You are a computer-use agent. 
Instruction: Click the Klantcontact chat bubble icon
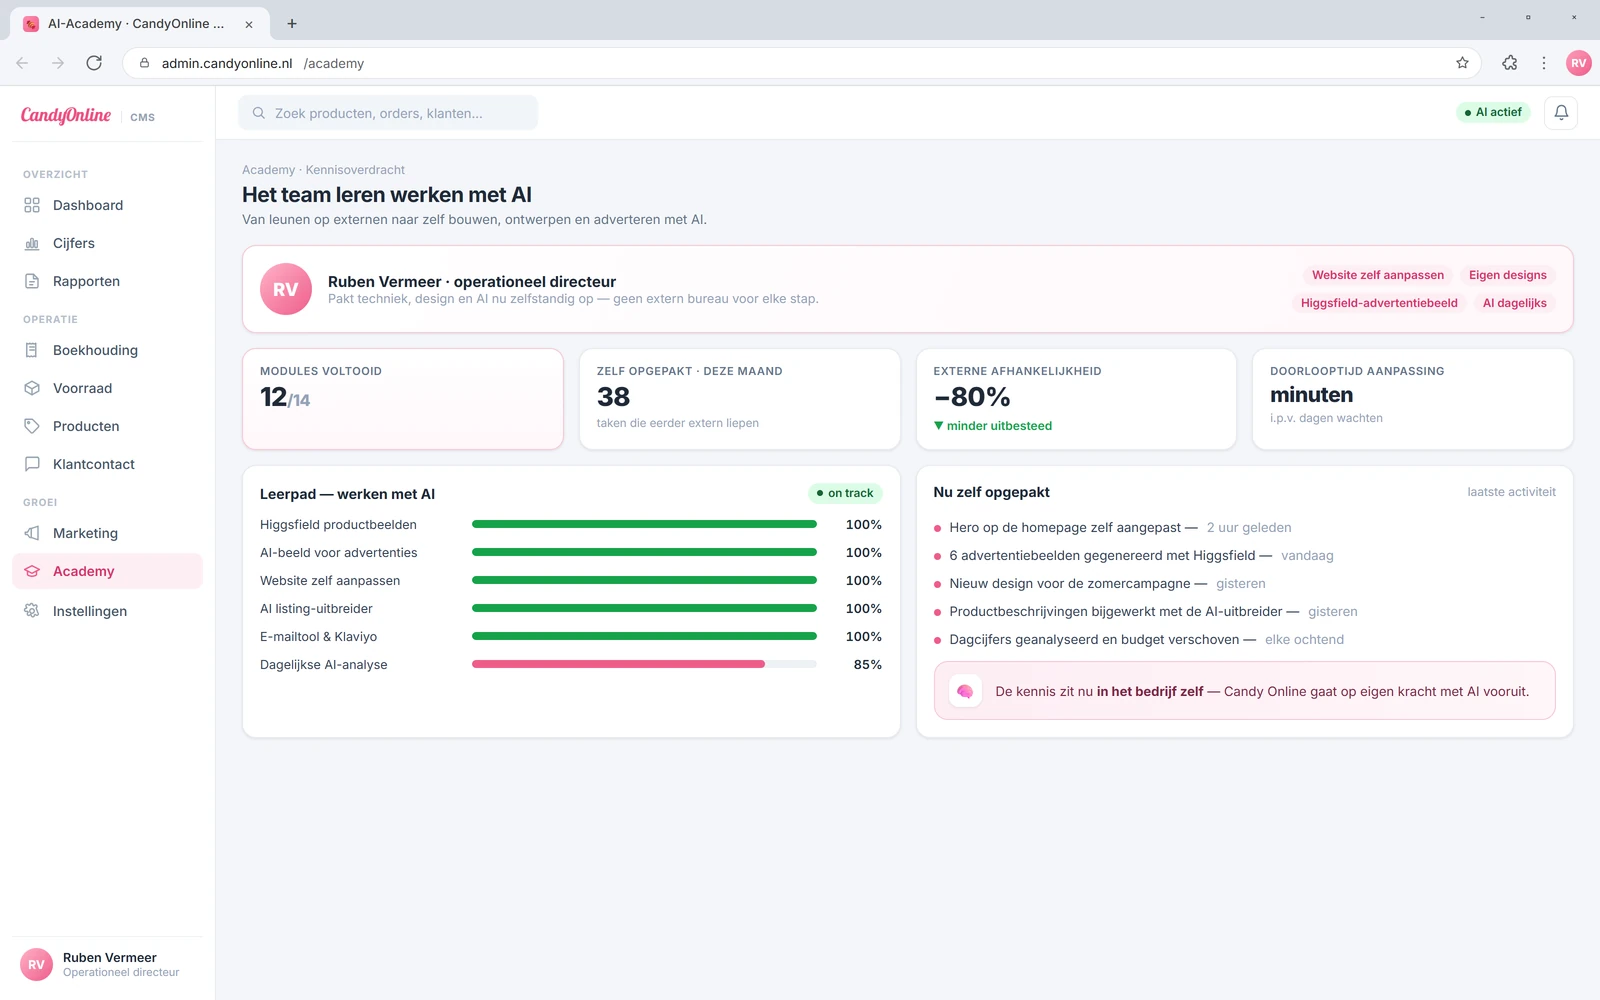coord(32,464)
